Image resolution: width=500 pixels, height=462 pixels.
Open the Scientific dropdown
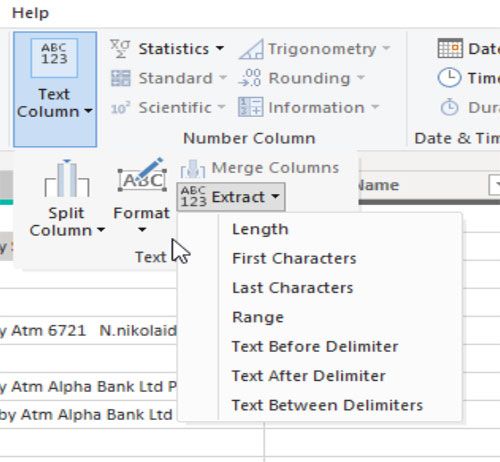(168, 107)
